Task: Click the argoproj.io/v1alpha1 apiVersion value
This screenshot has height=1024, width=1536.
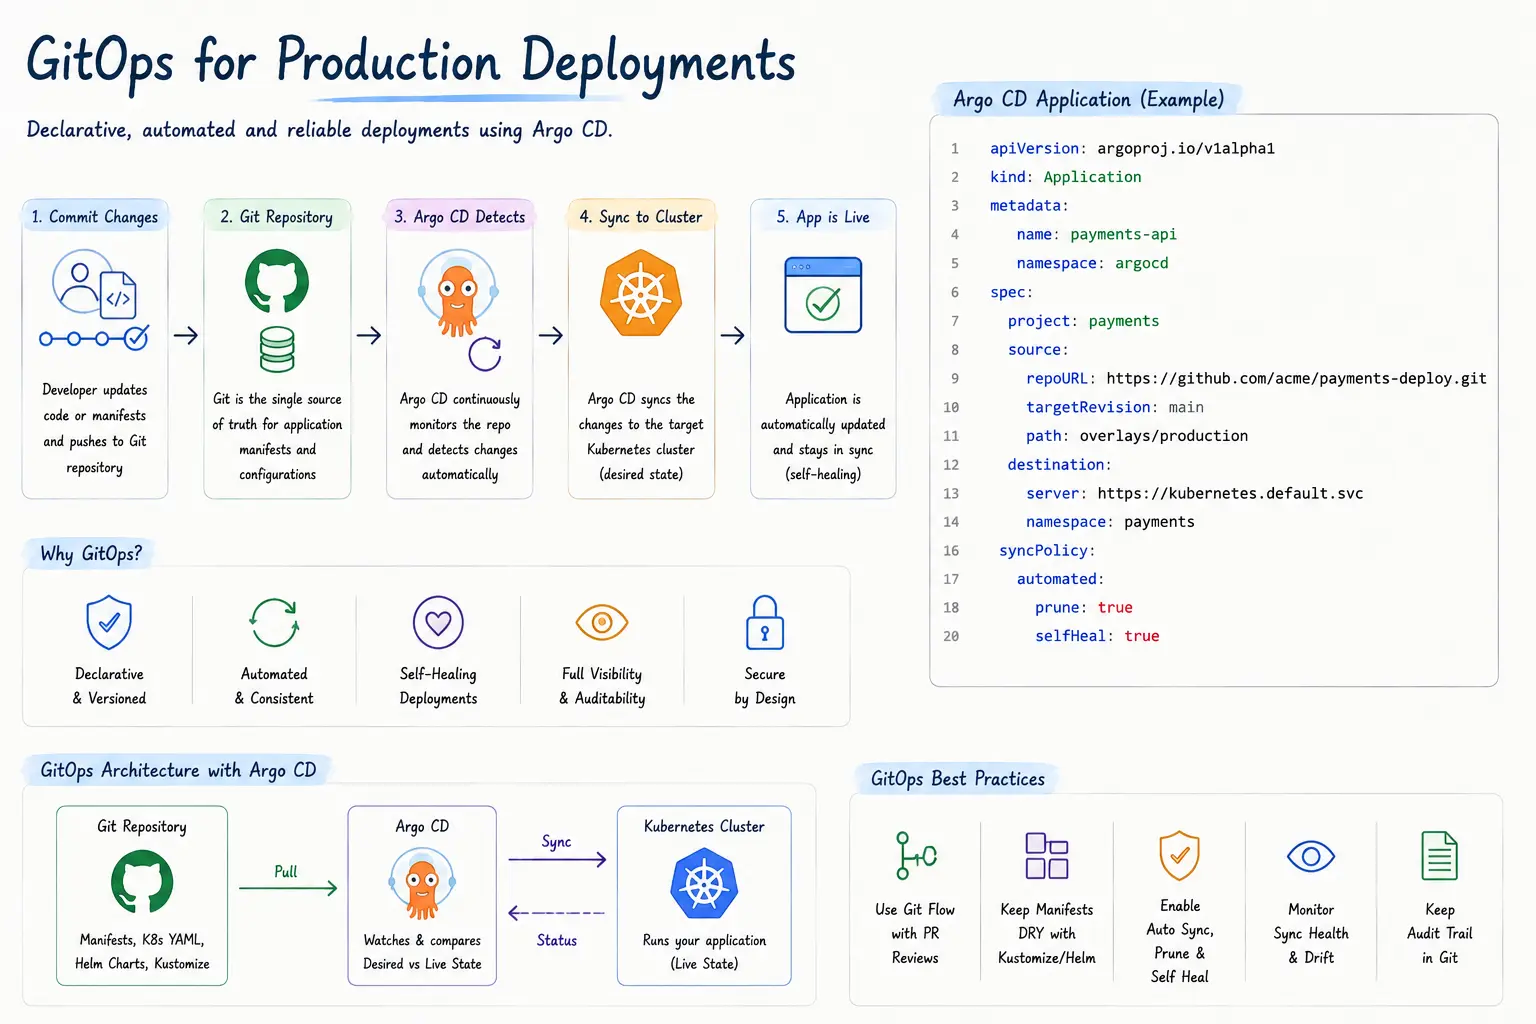Action: pos(1186,148)
